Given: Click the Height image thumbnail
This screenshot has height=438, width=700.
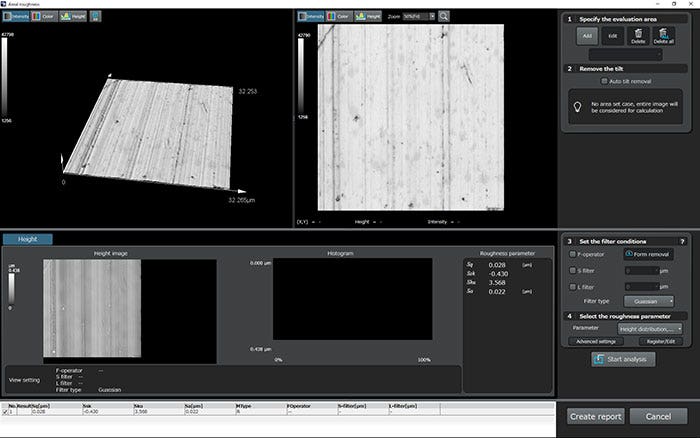Looking at the screenshot, I should (92, 309).
